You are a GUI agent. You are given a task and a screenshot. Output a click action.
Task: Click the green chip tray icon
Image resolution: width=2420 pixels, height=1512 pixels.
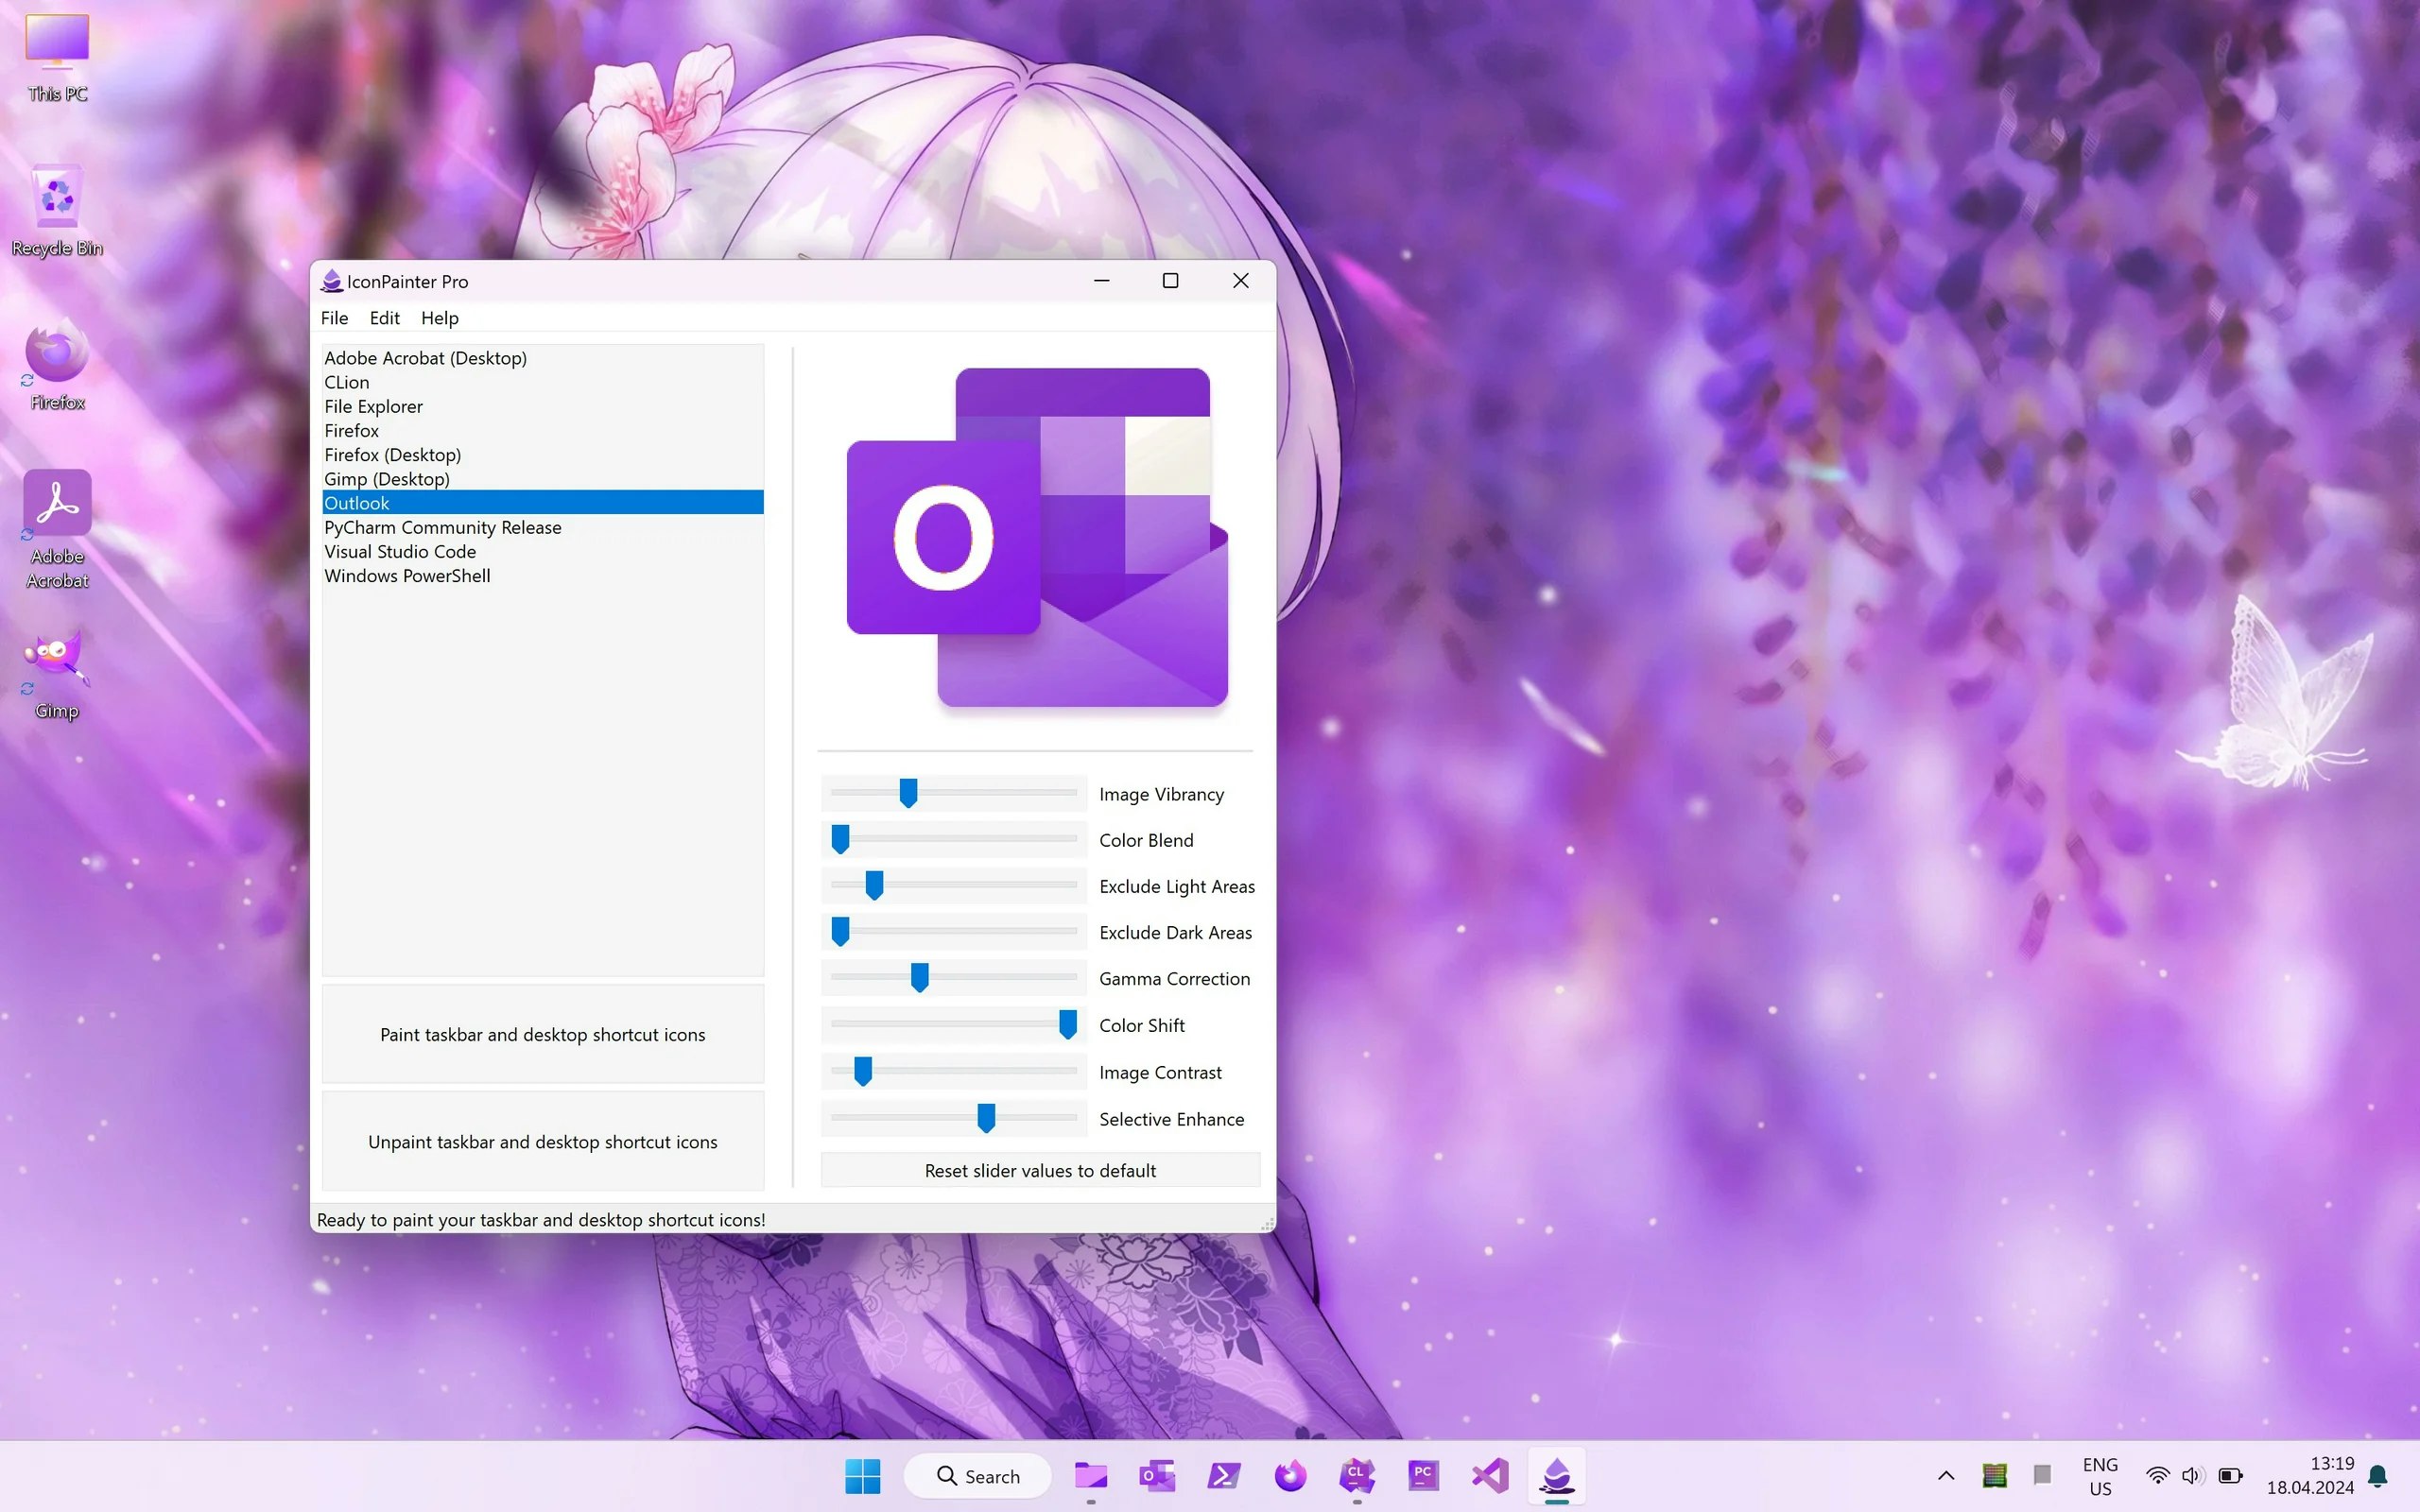1994,1476
